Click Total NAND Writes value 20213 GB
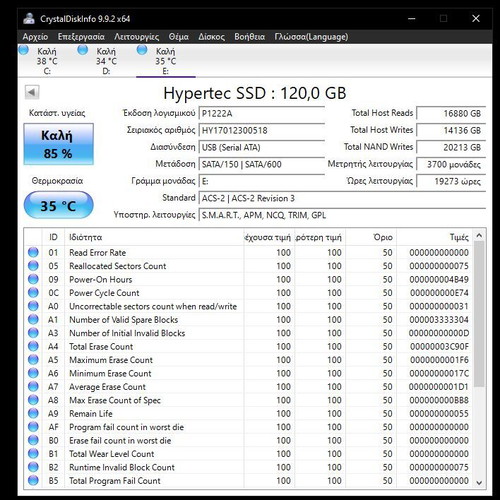The height and width of the screenshot is (500, 500). [451, 147]
